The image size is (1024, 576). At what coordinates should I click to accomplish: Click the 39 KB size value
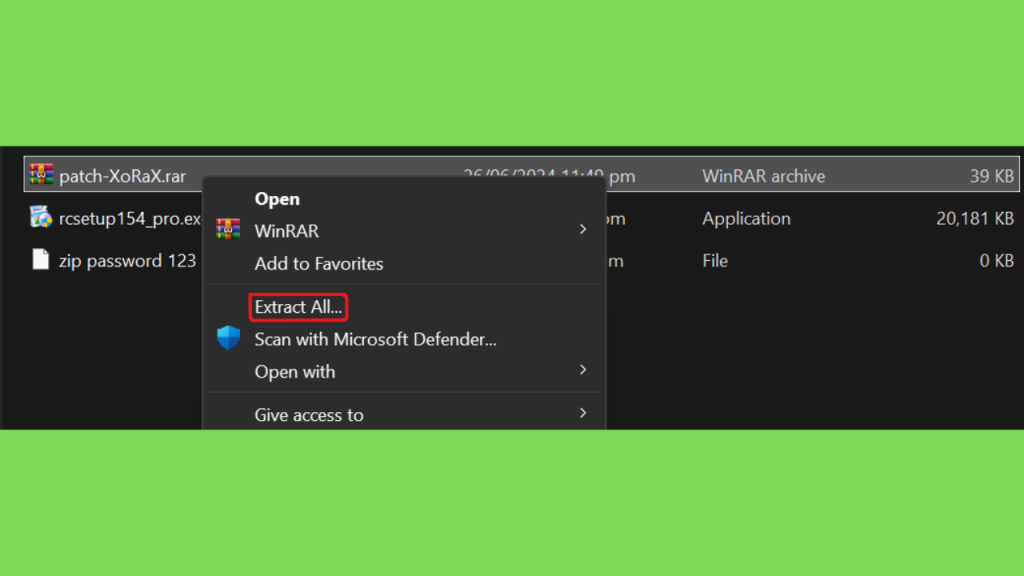[x=991, y=176]
